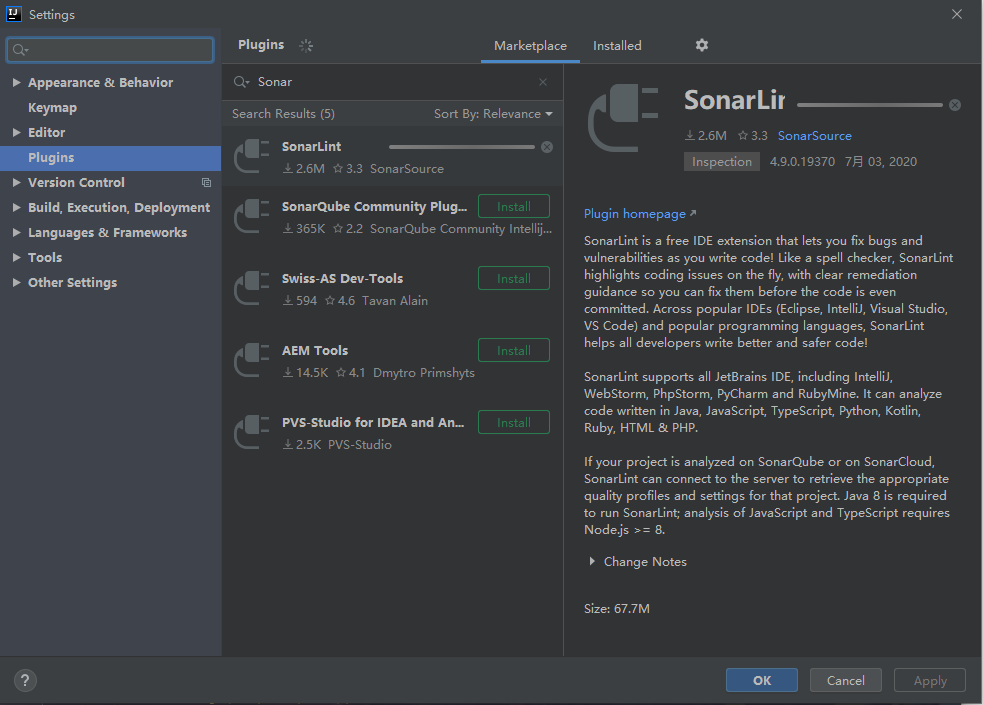The width and height of the screenshot is (983, 705).
Task: Click the Version Control project-level copy icon
Action: pos(206,183)
